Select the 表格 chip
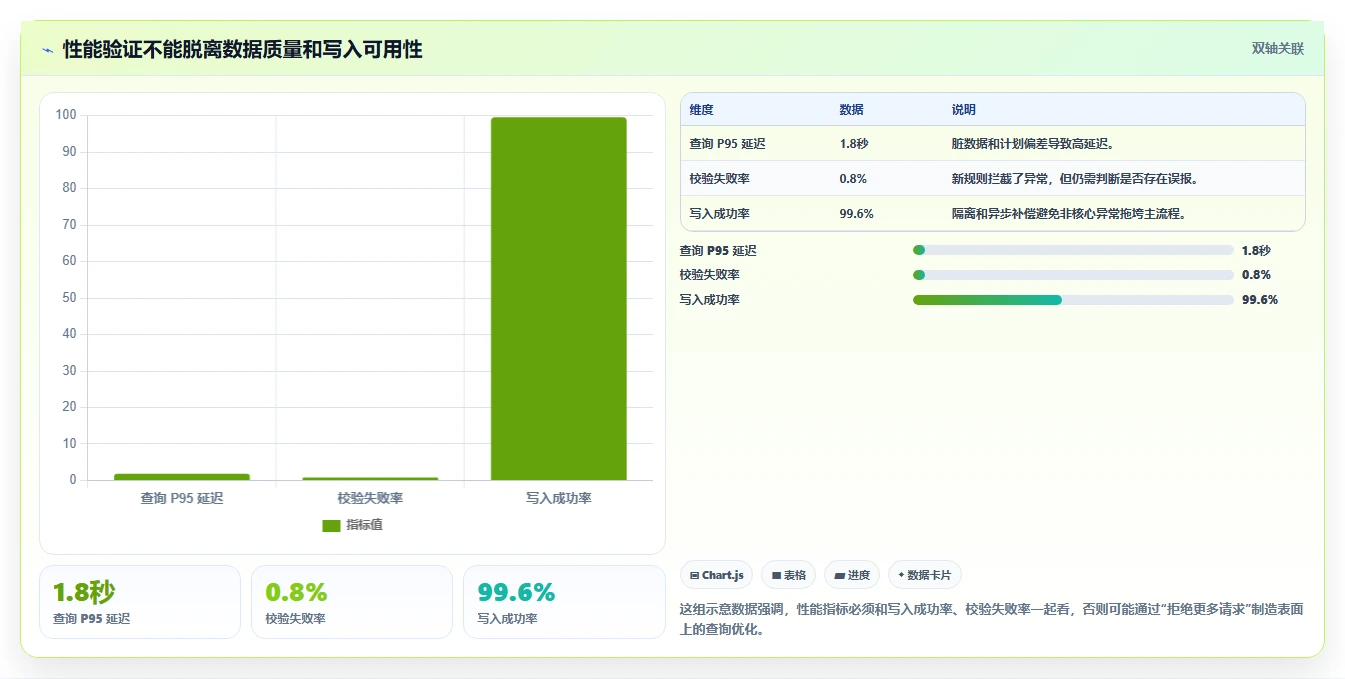This screenshot has width=1345, height=679. click(x=788, y=575)
